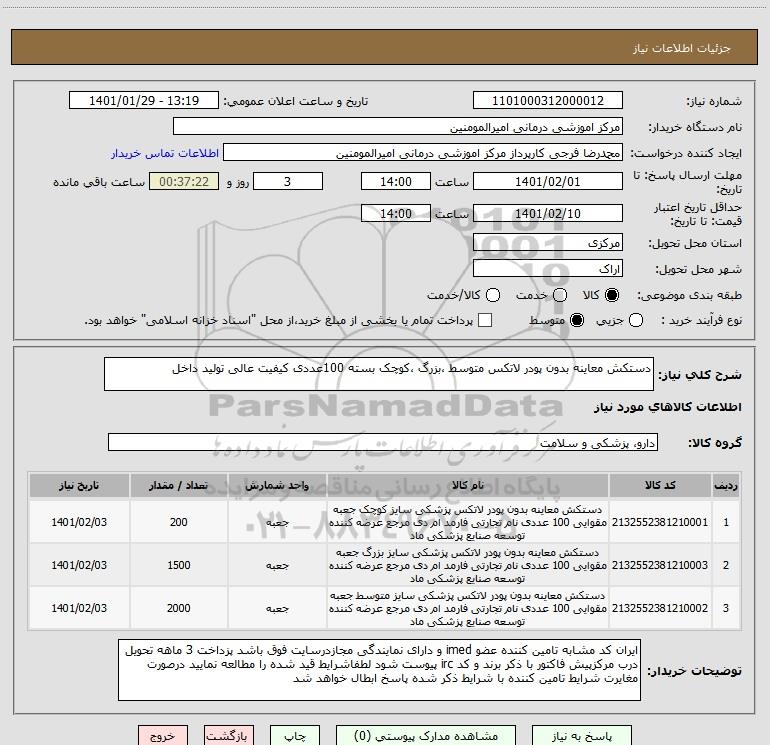This screenshot has height=745, width=770.
Task: Click the row 1 date cell 1401/02/03
Action: coord(79,522)
